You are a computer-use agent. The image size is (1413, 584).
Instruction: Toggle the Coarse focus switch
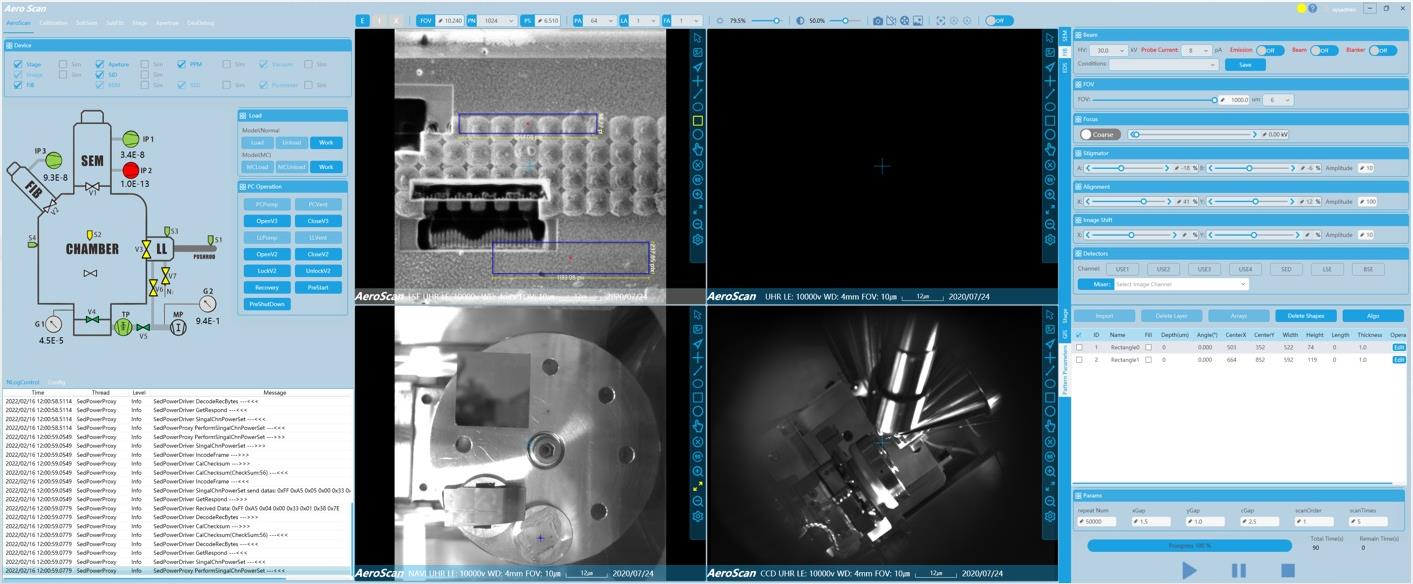[1099, 134]
